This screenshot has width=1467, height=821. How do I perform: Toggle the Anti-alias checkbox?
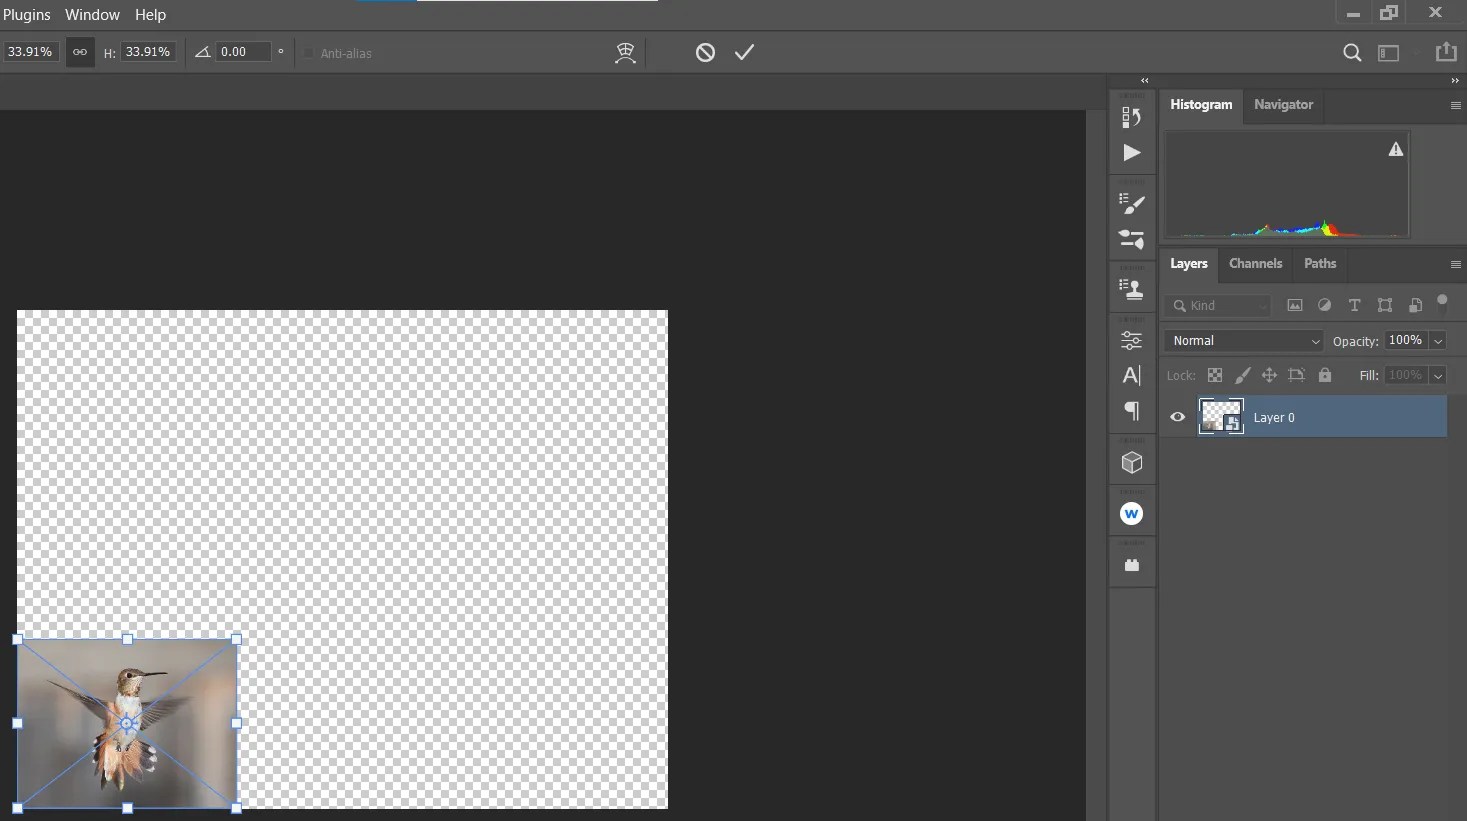pyautogui.click(x=308, y=53)
